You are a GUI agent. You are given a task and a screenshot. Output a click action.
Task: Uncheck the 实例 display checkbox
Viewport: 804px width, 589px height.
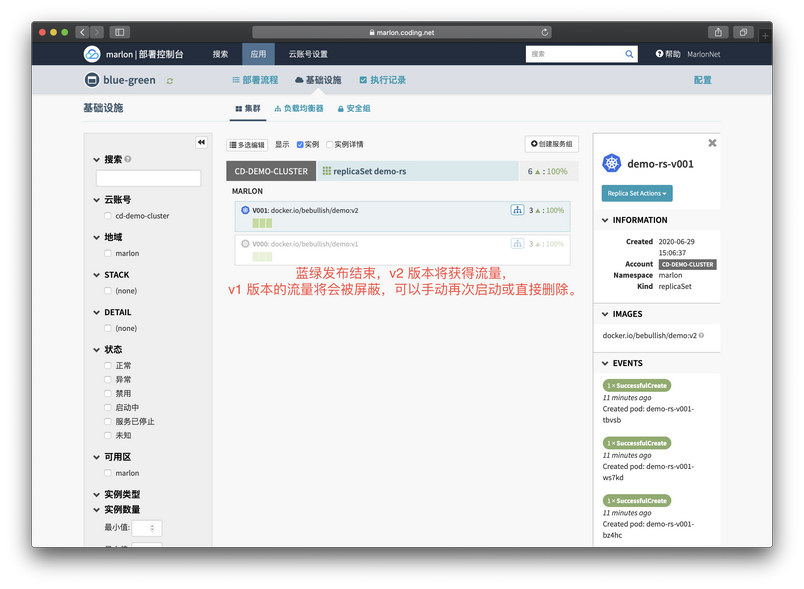(300, 145)
